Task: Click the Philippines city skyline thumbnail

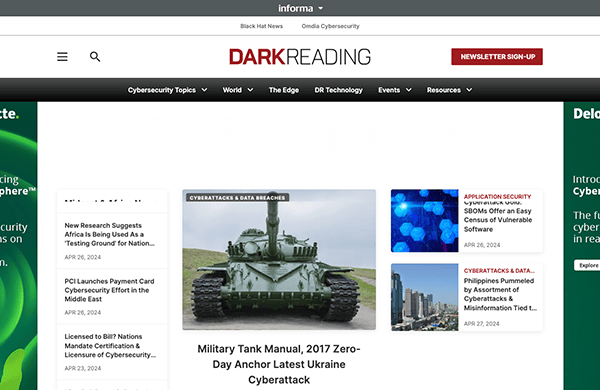Action: 424,297
